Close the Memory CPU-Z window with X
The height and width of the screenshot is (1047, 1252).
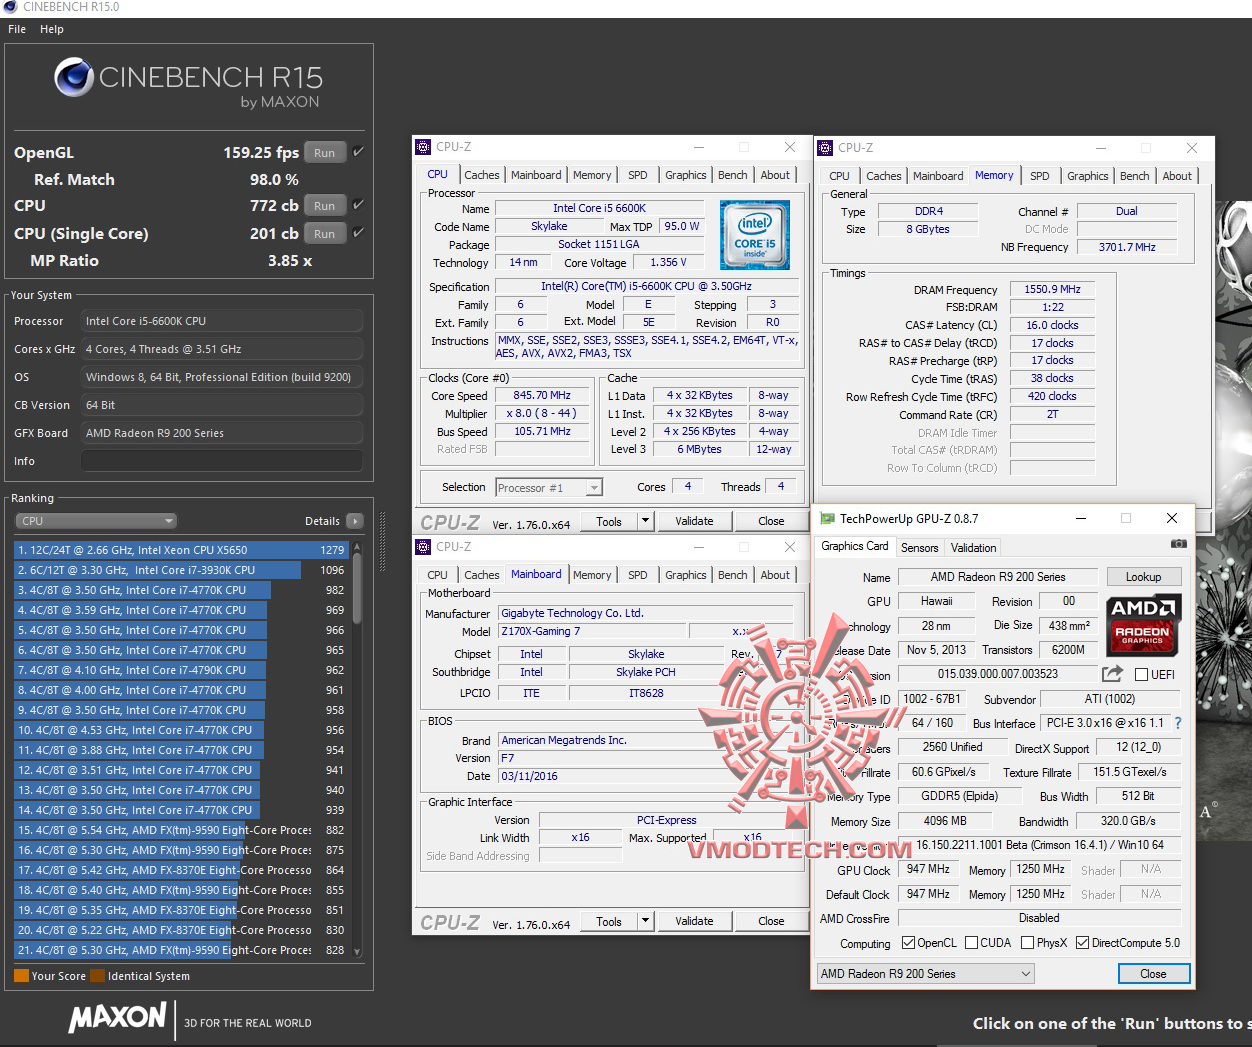[x=1192, y=148]
